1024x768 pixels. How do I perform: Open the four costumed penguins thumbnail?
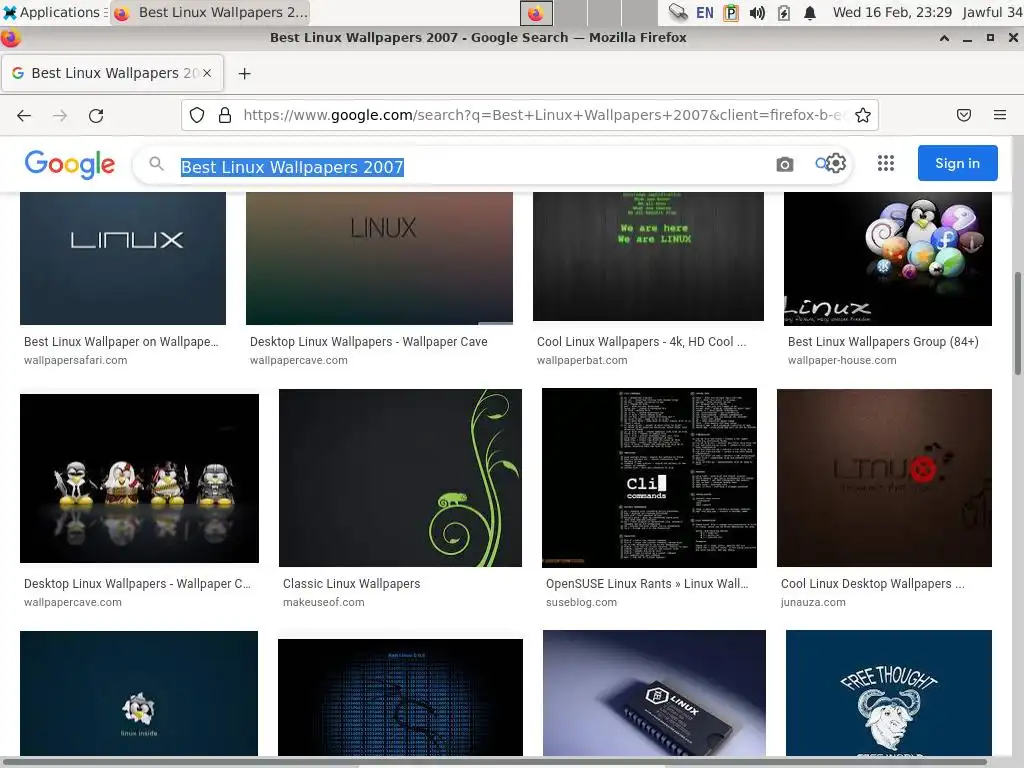(139, 478)
